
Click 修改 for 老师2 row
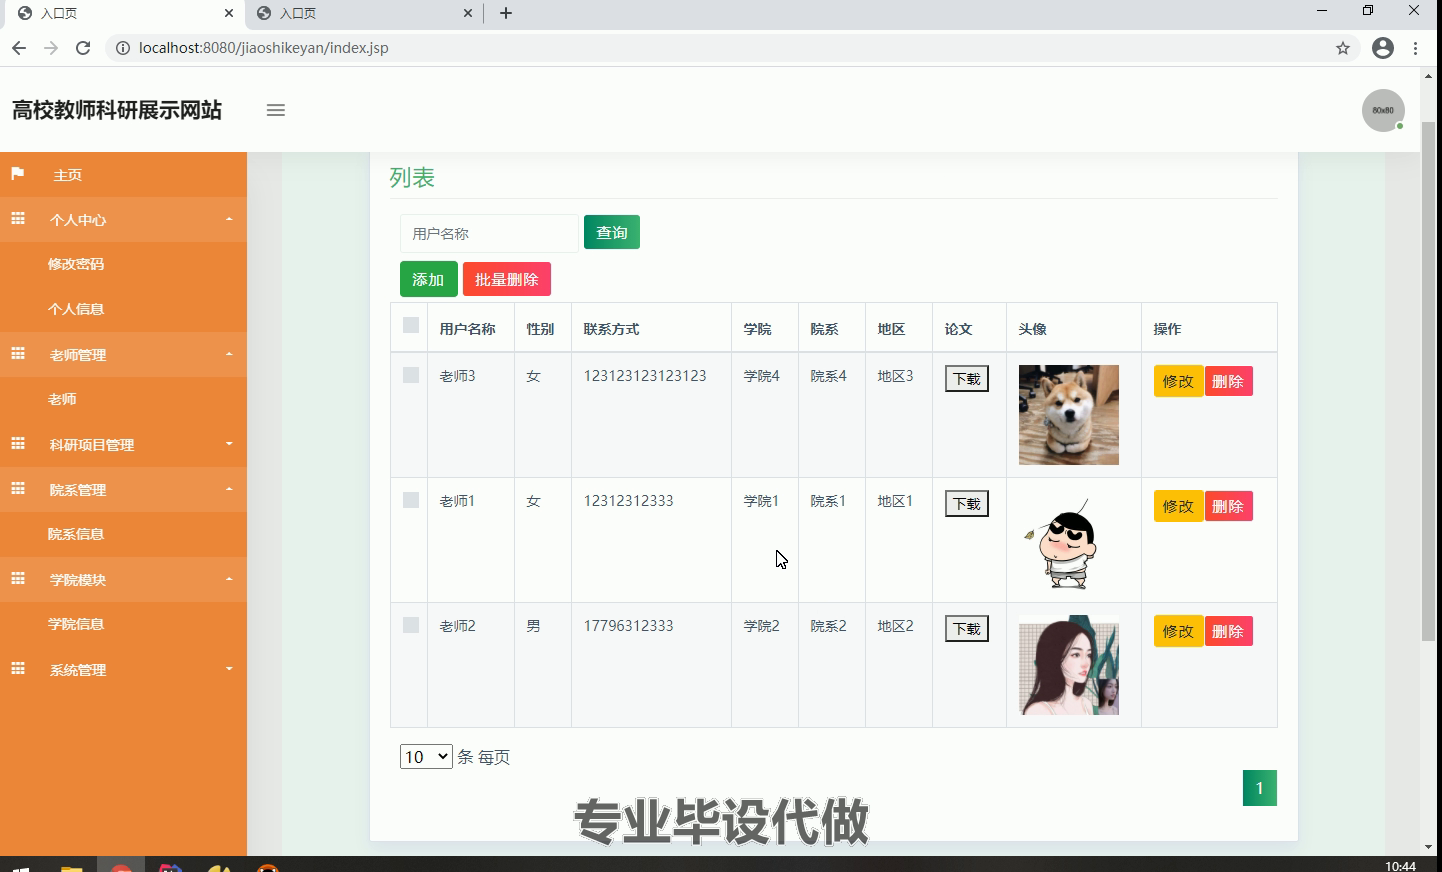[1178, 631]
